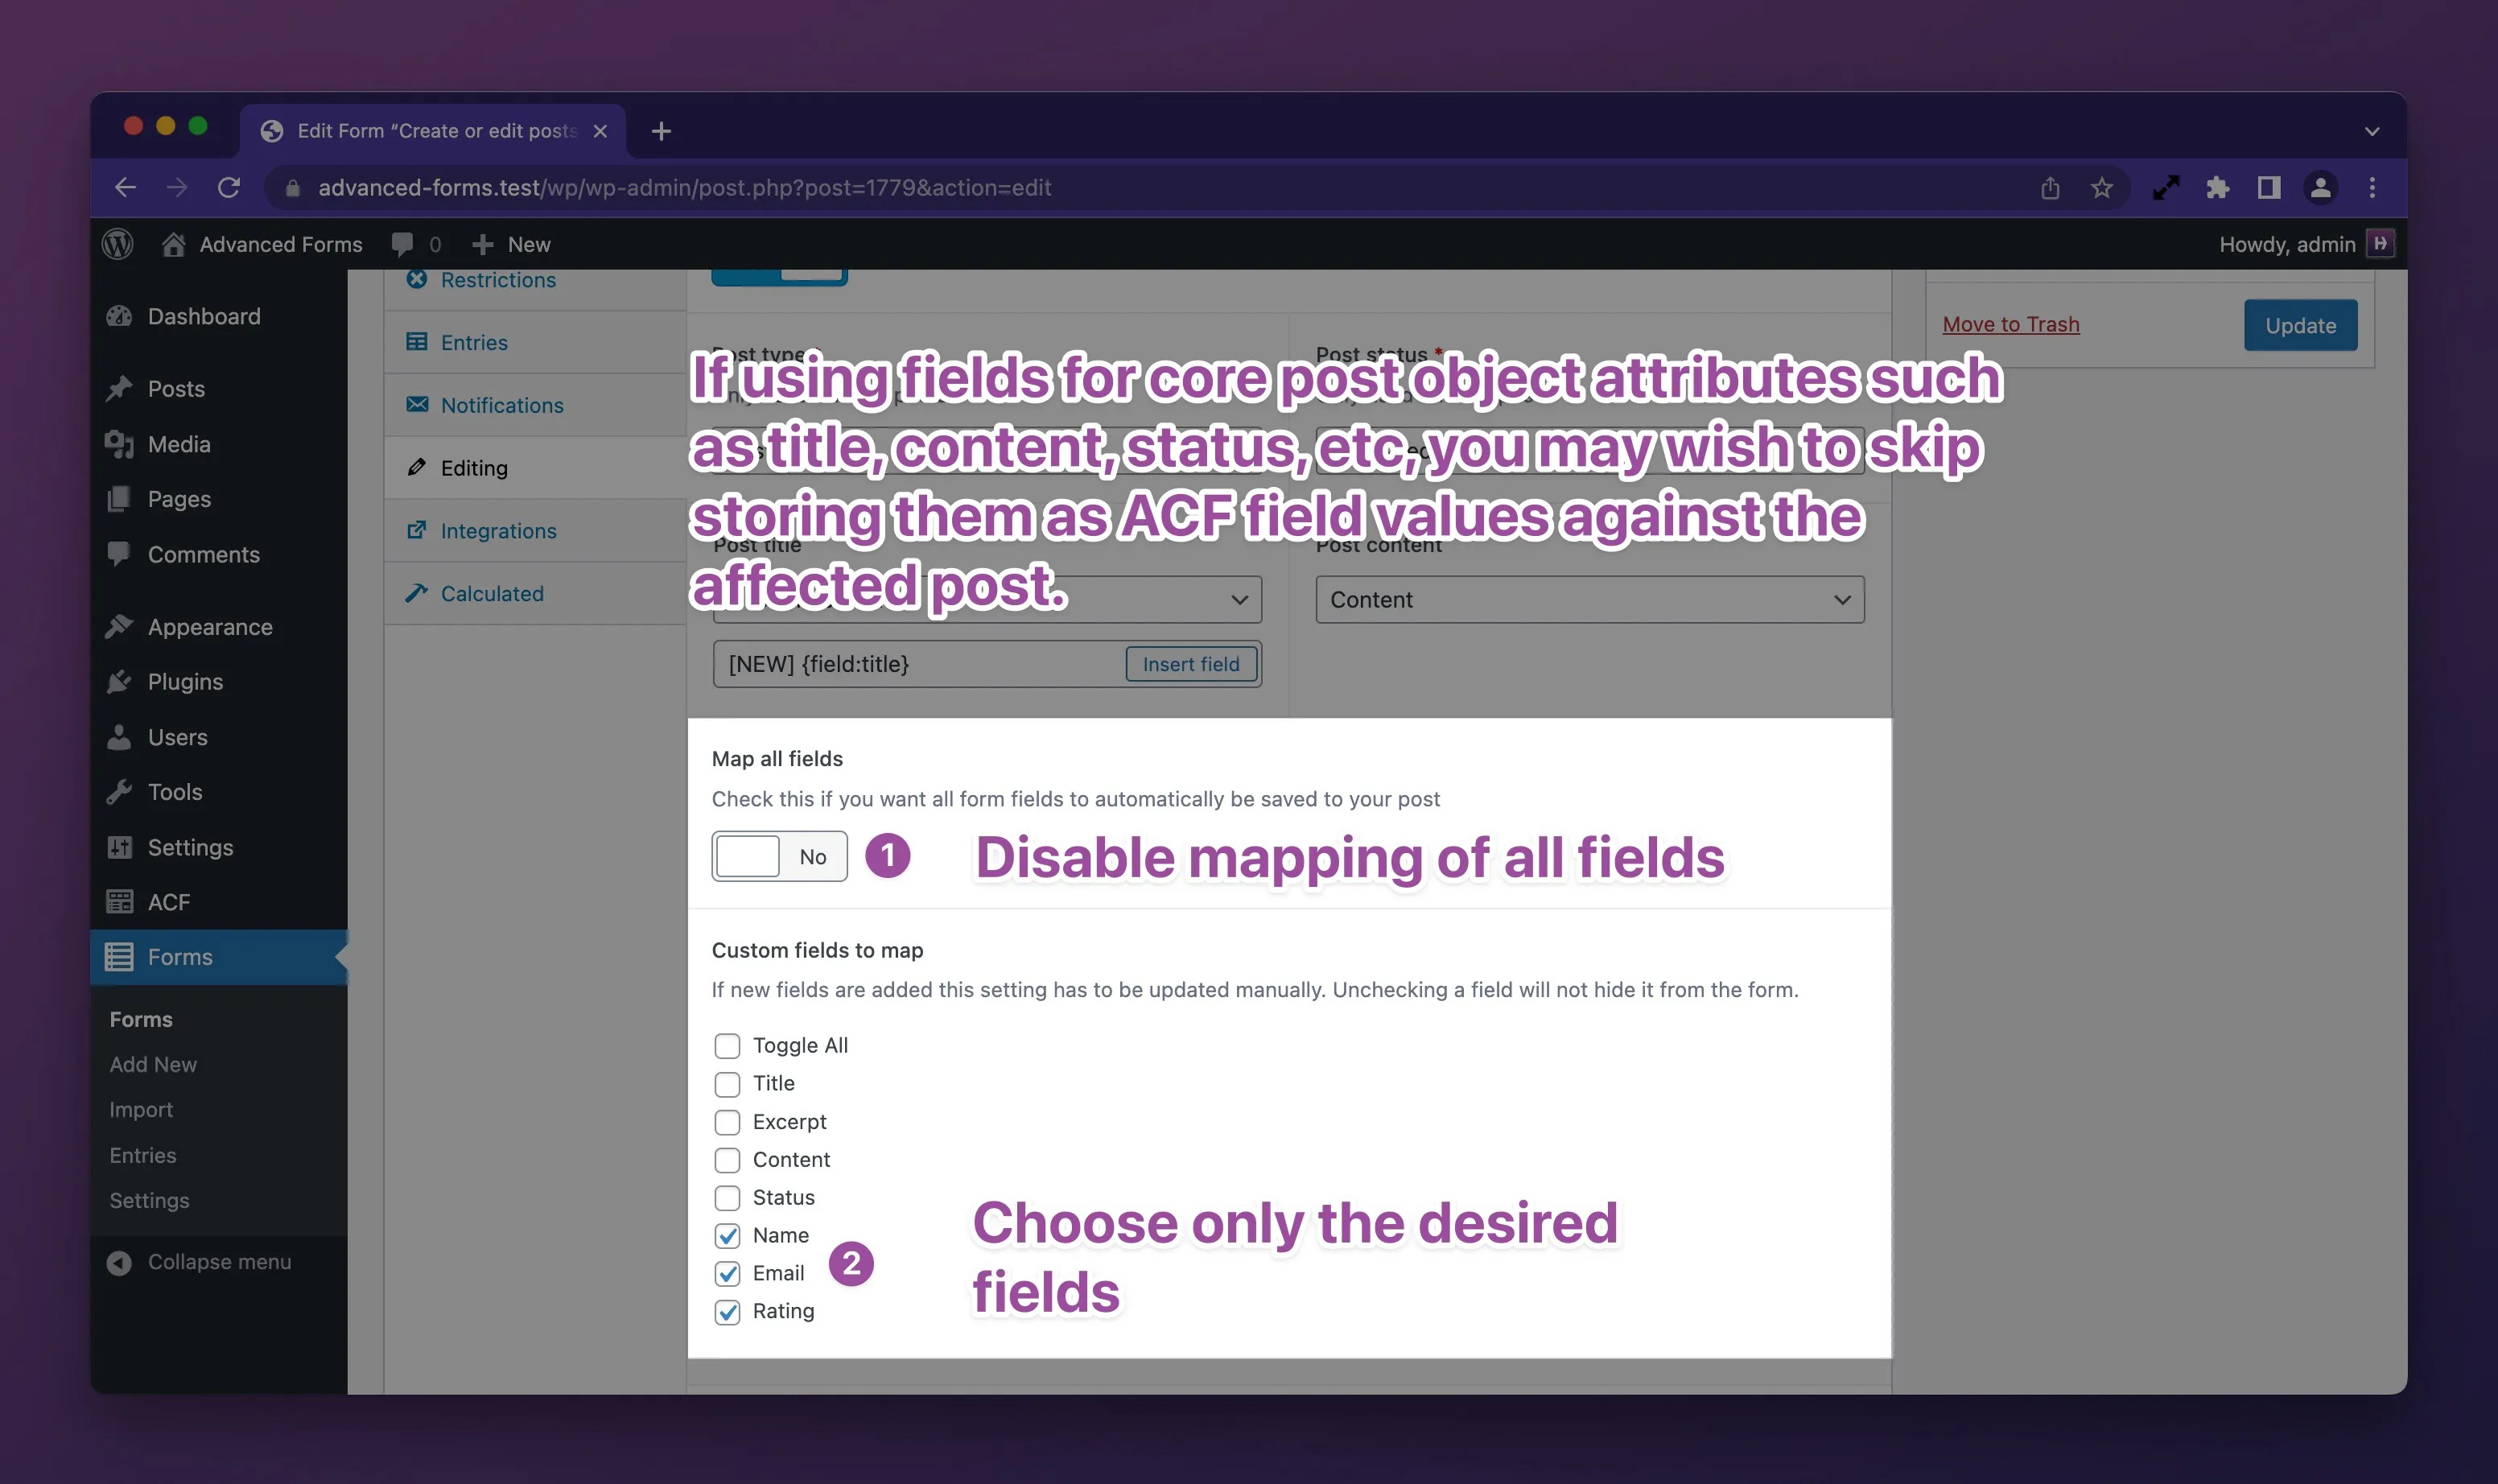
Task: Click the Forms submenu heading link
Action: 141,1019
